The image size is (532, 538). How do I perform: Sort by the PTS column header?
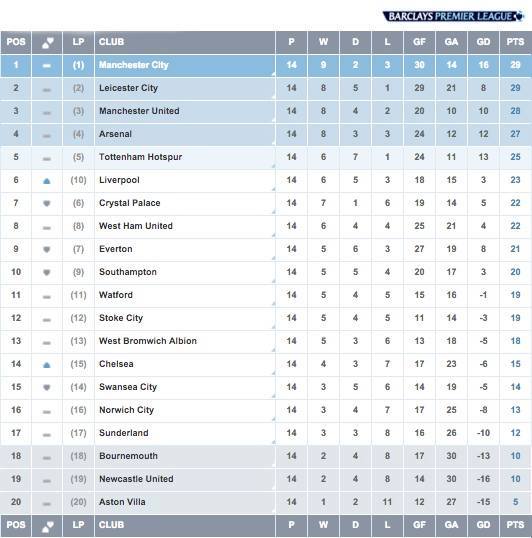coord(515,42)
